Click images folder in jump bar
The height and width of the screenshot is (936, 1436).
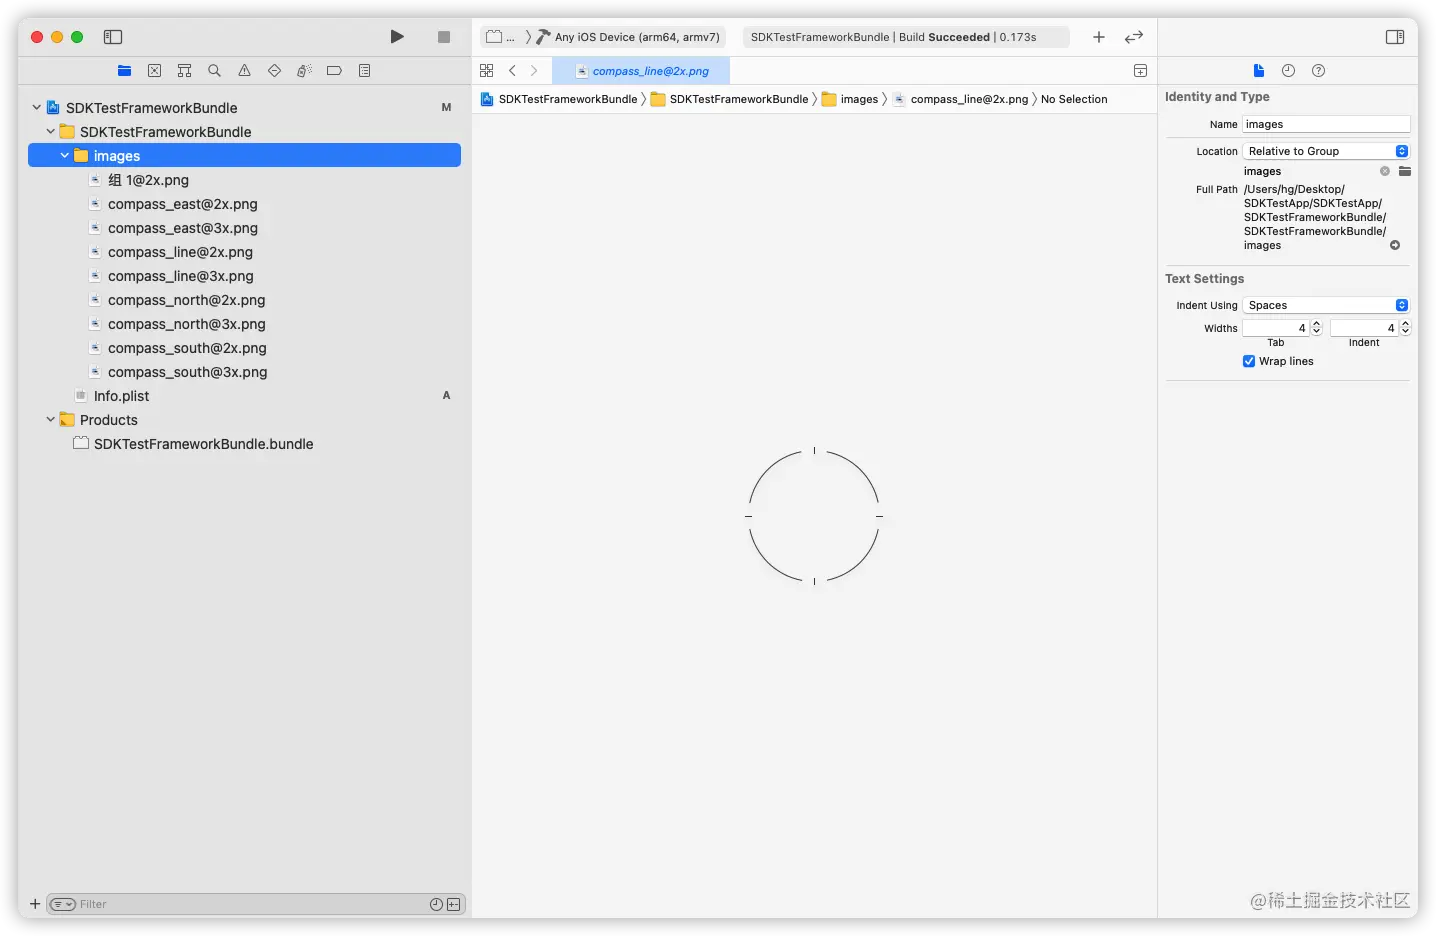[x=850, y=99]
